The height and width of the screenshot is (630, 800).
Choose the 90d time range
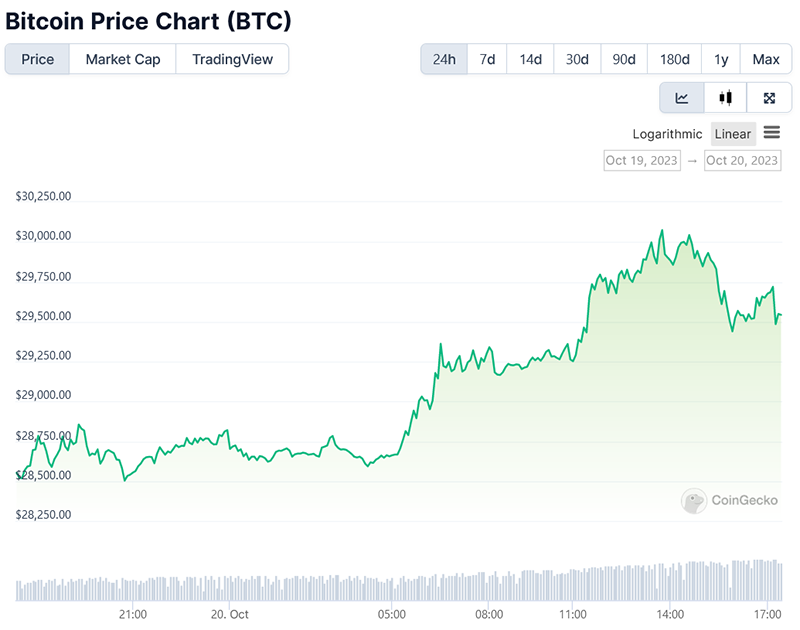(624, 59)
